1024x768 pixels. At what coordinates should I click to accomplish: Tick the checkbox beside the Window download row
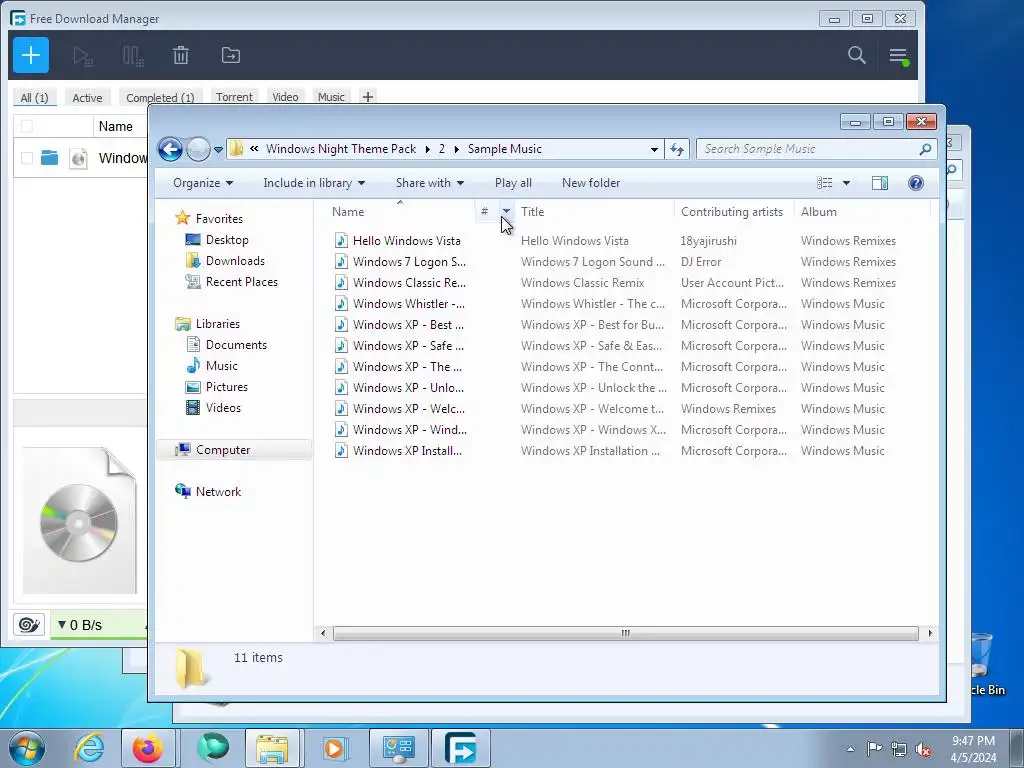coord(27,158)
